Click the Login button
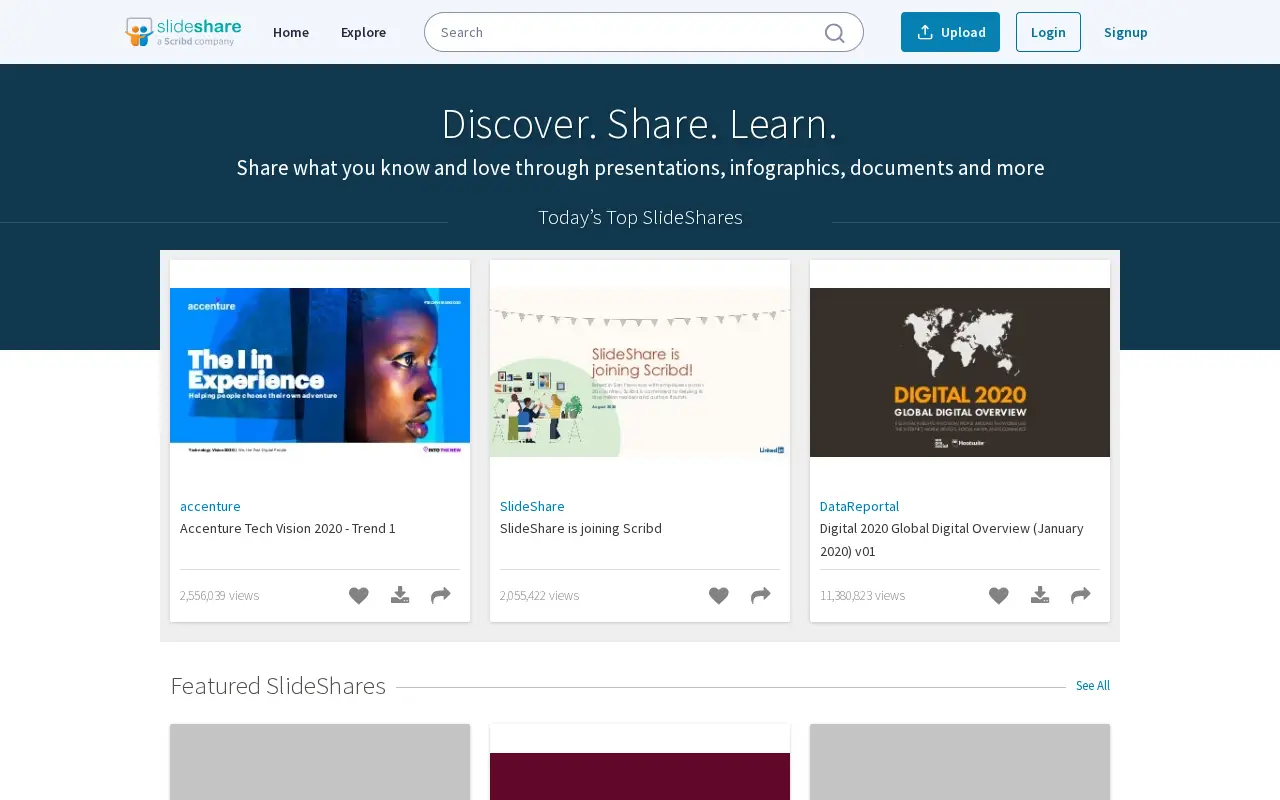 pos(1048,32)
